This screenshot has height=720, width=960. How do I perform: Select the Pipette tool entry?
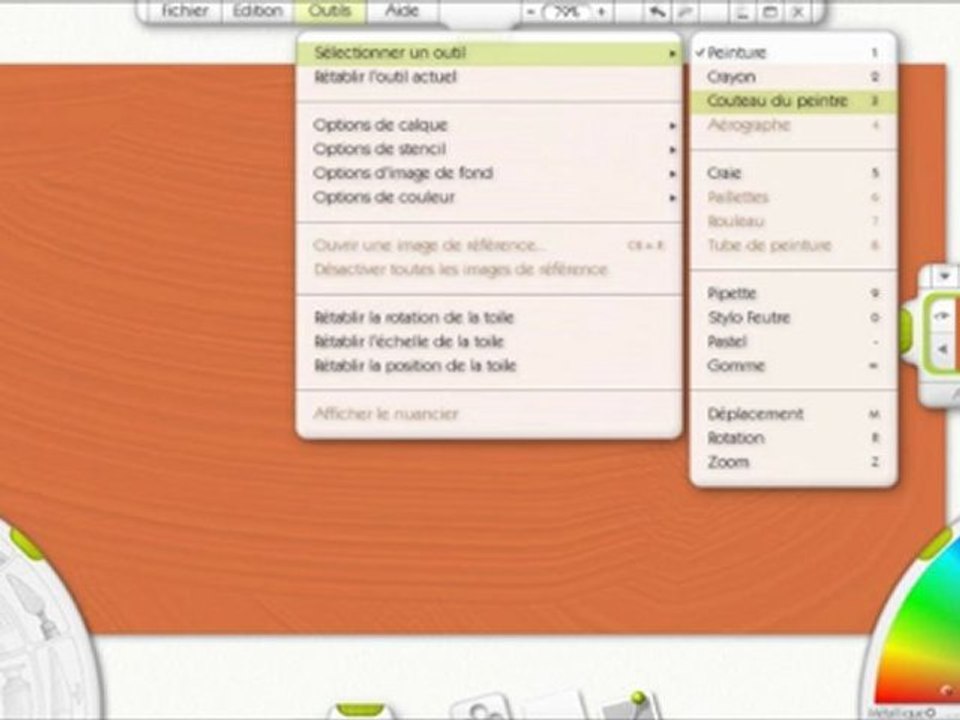[793, 293]
